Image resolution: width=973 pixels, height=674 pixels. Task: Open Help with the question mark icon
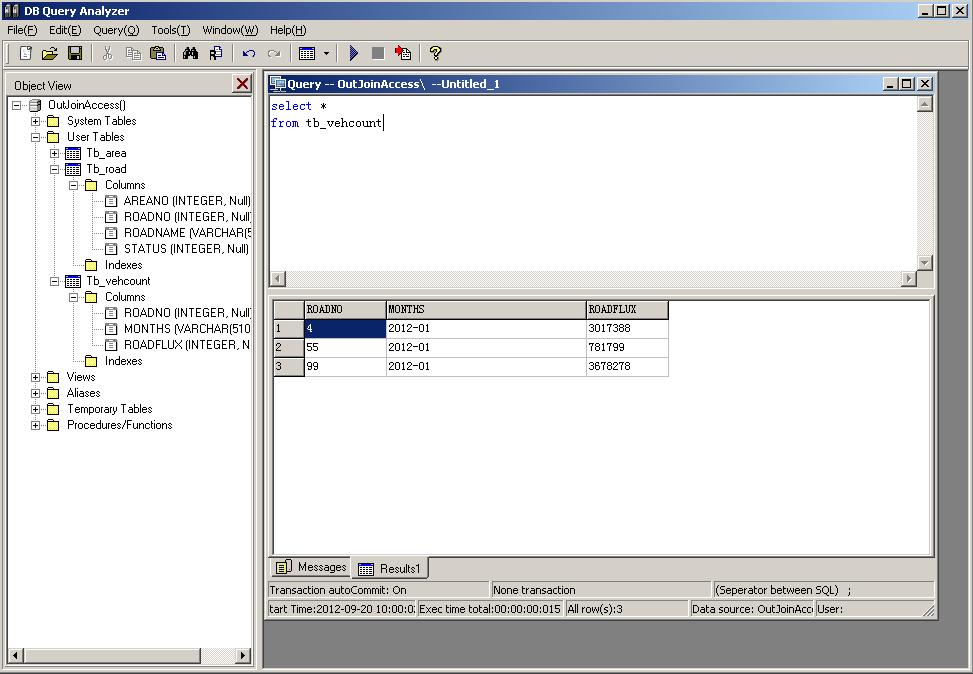click(x=434, y=53)
